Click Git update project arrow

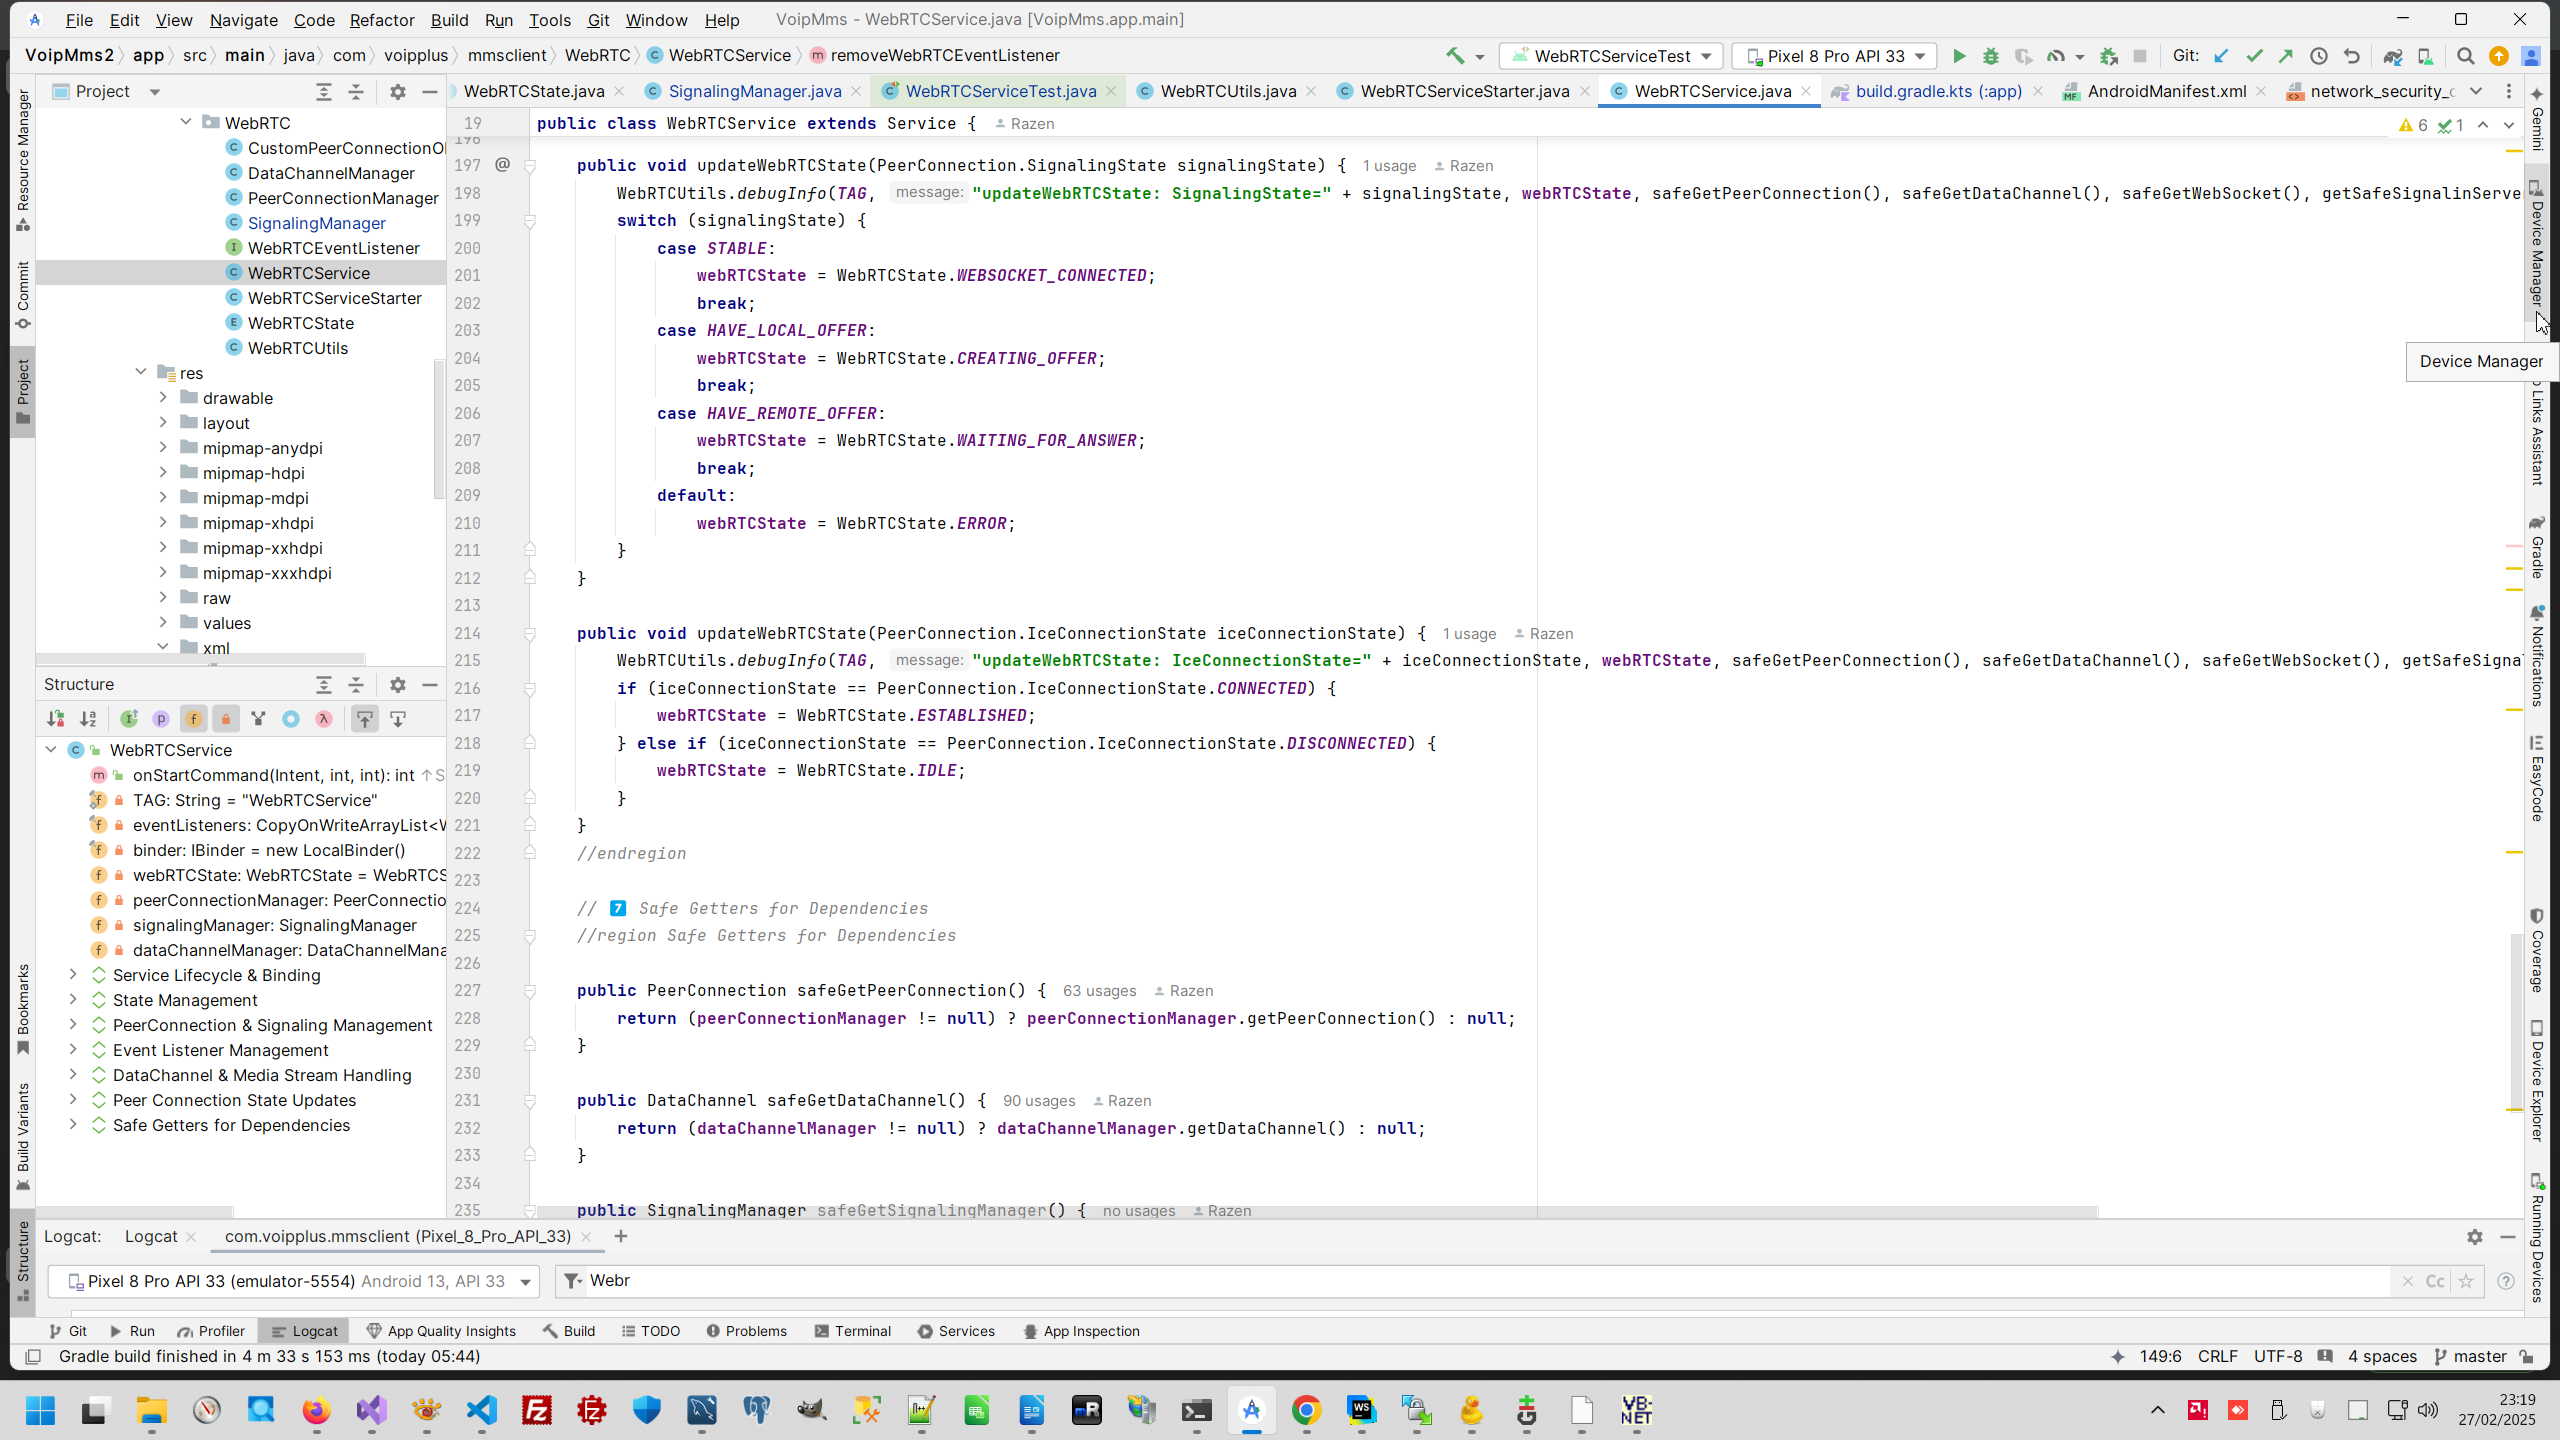(x=2221, y=56)
